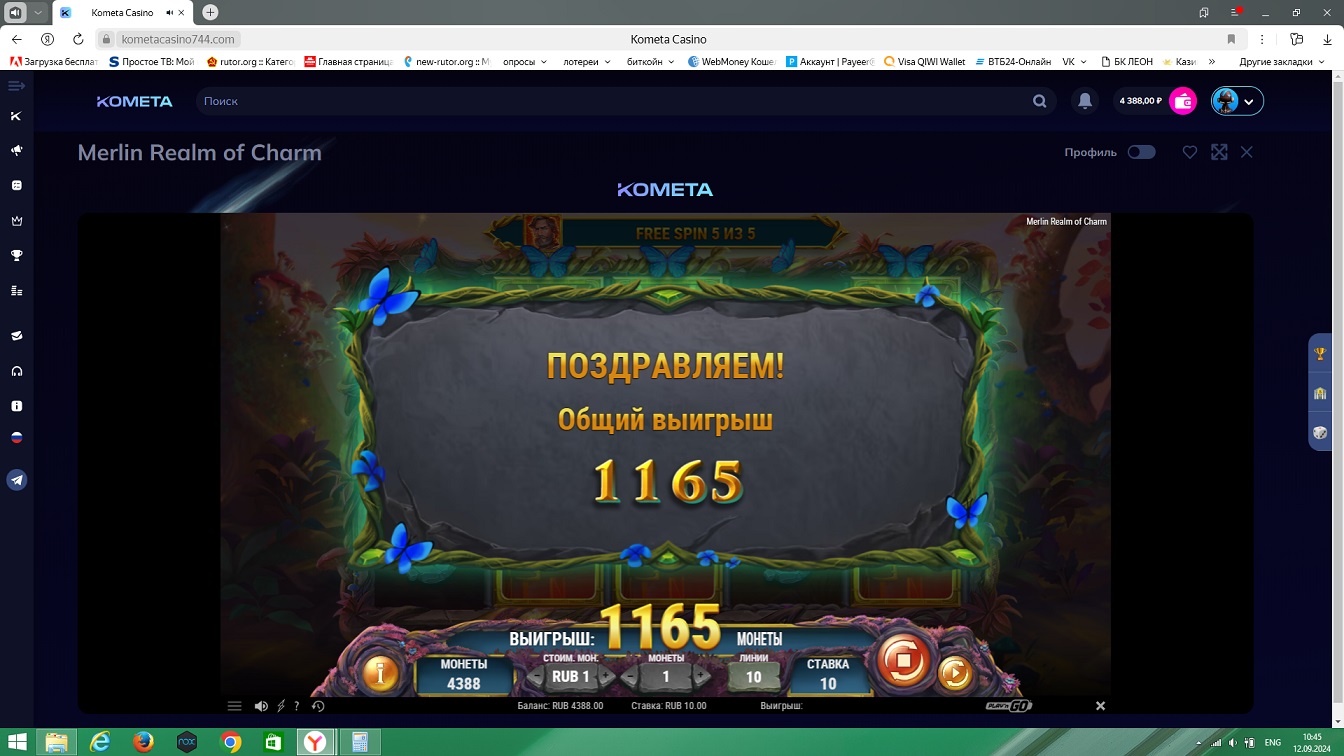This screenshot has width=1344, height=756.
Task: Launch Firefox from the taskbar
Action: click(x=143, y=742)
